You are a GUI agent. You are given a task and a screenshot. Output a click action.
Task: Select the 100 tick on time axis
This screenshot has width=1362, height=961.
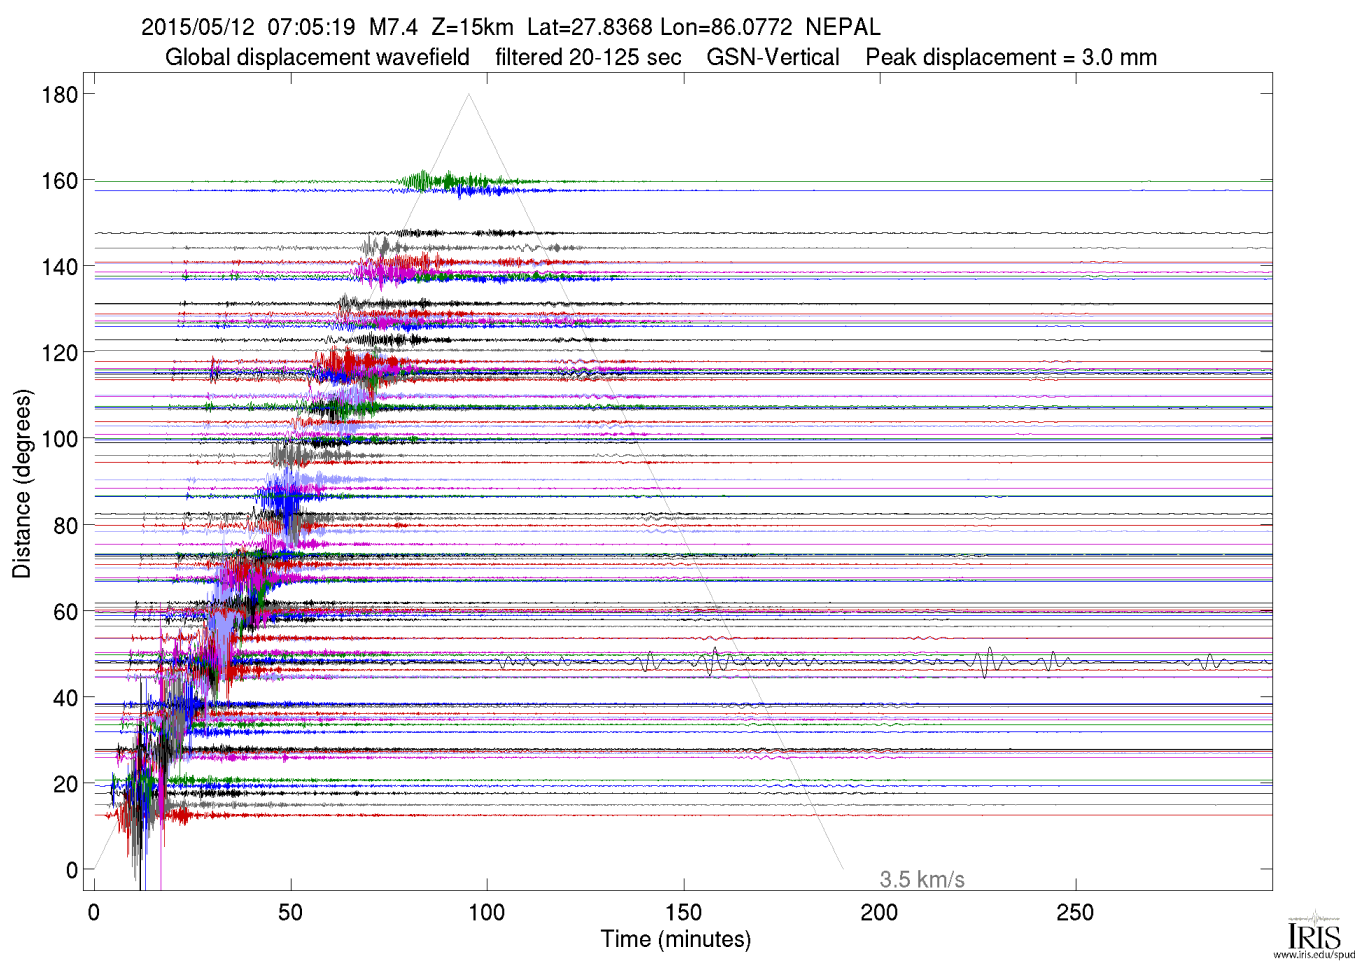(x=487, y=912)
